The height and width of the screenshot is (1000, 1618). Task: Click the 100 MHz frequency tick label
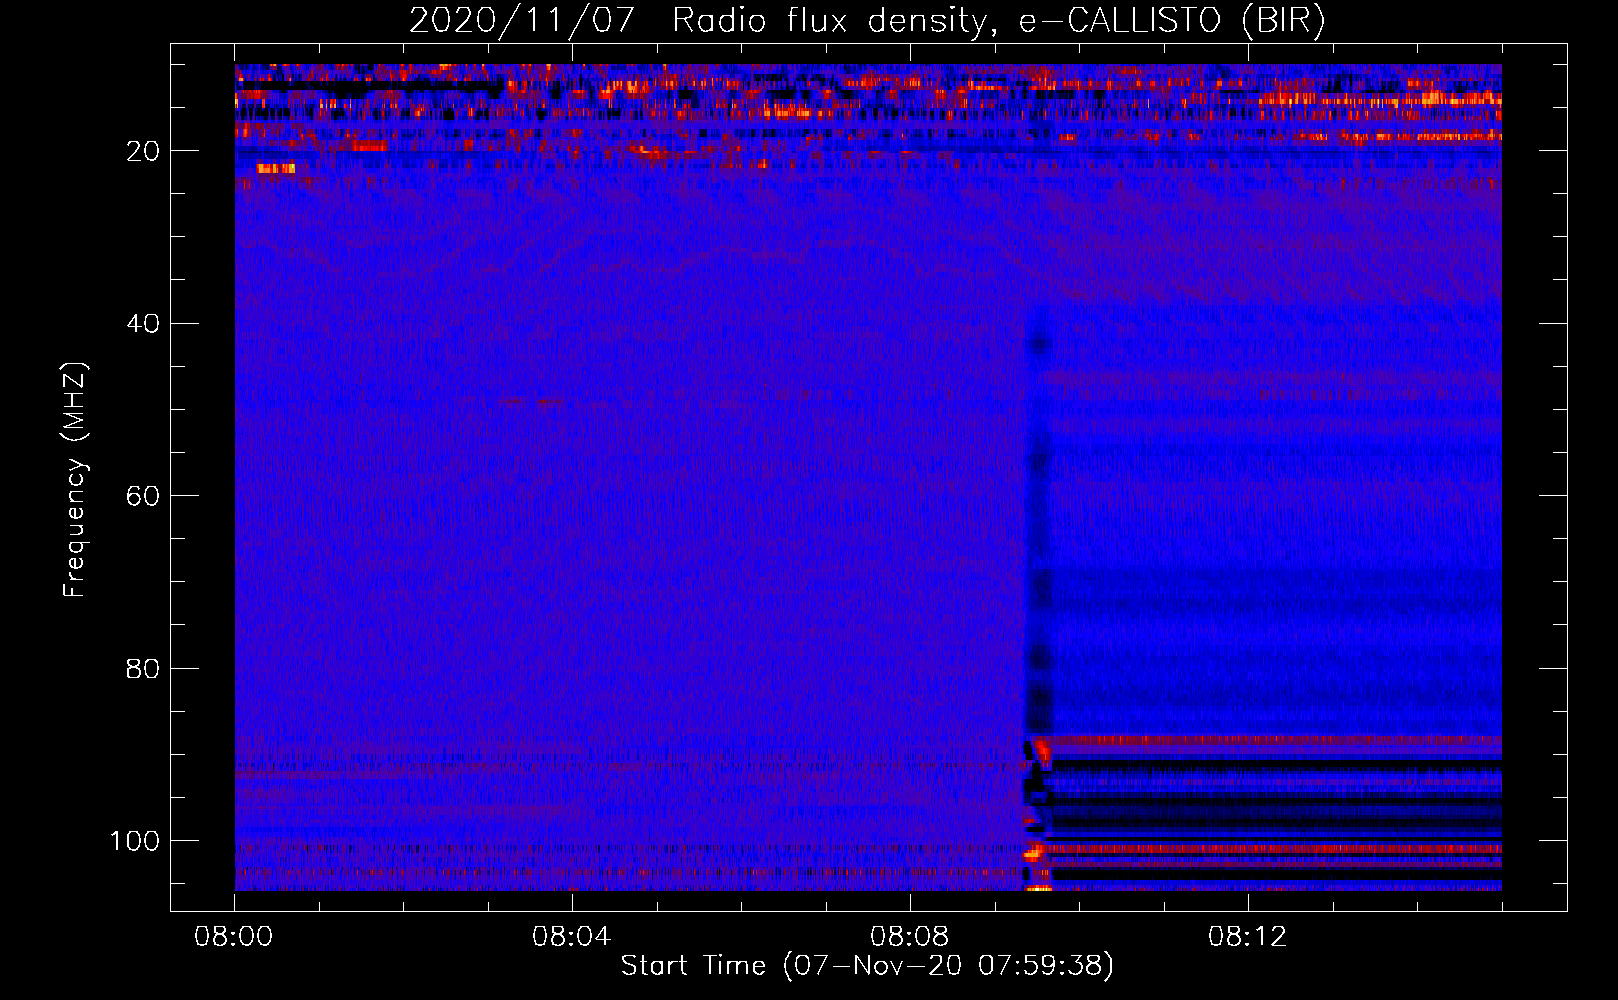[135, 841]
